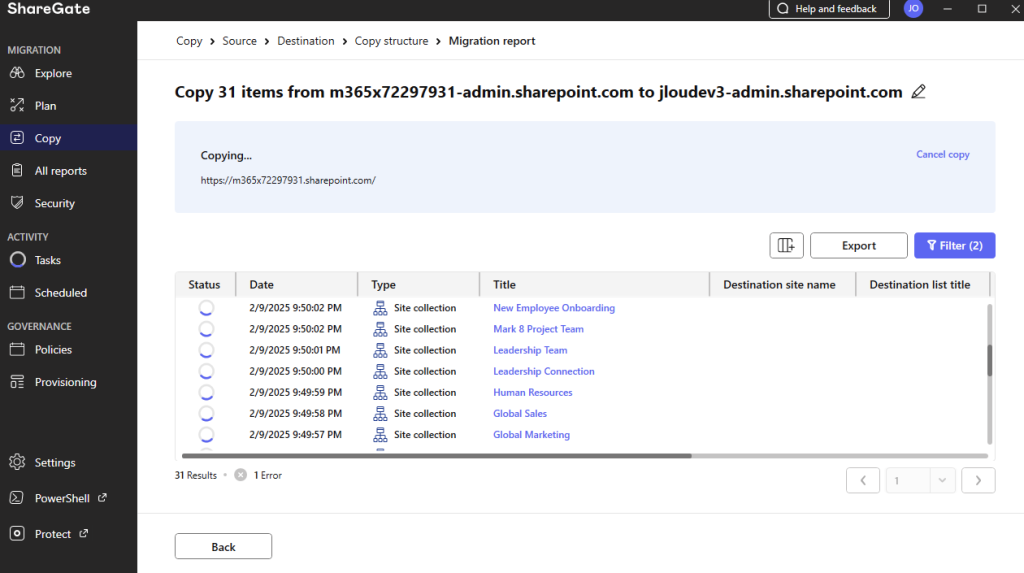Go Back from the migration report
1024x573 pixels.
223,546
